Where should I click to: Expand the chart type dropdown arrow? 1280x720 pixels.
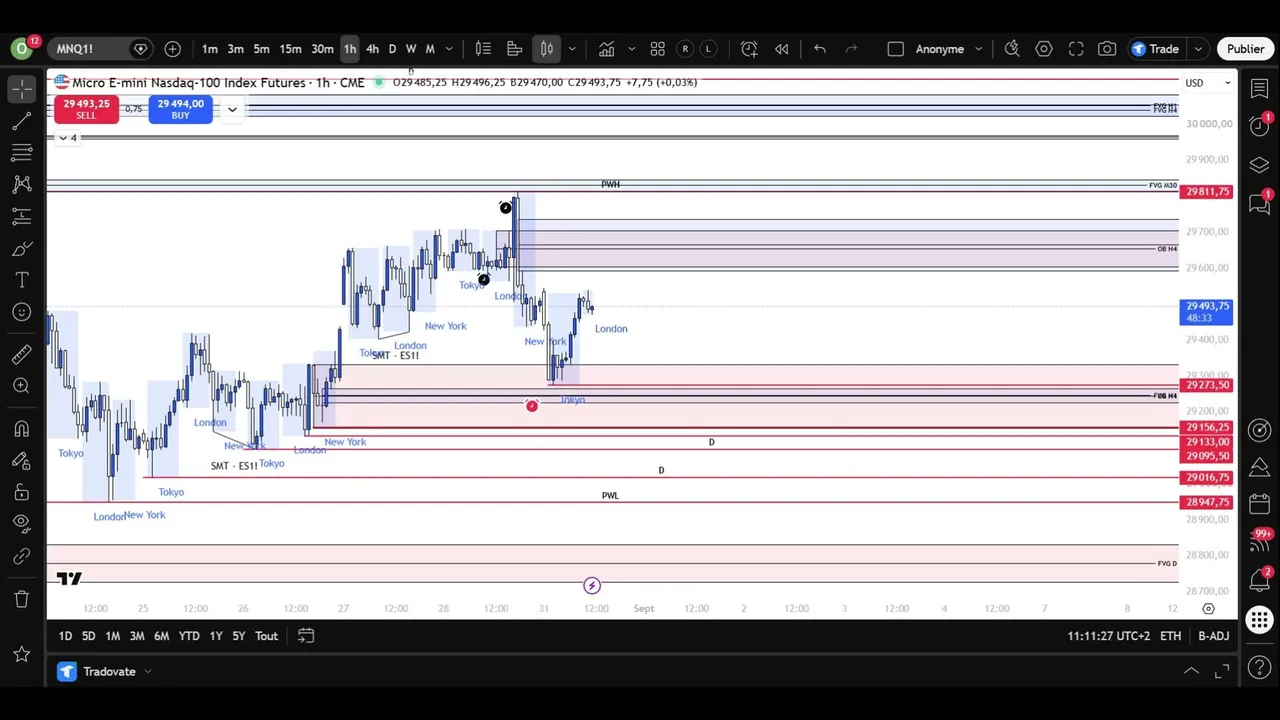click(572, 49)
